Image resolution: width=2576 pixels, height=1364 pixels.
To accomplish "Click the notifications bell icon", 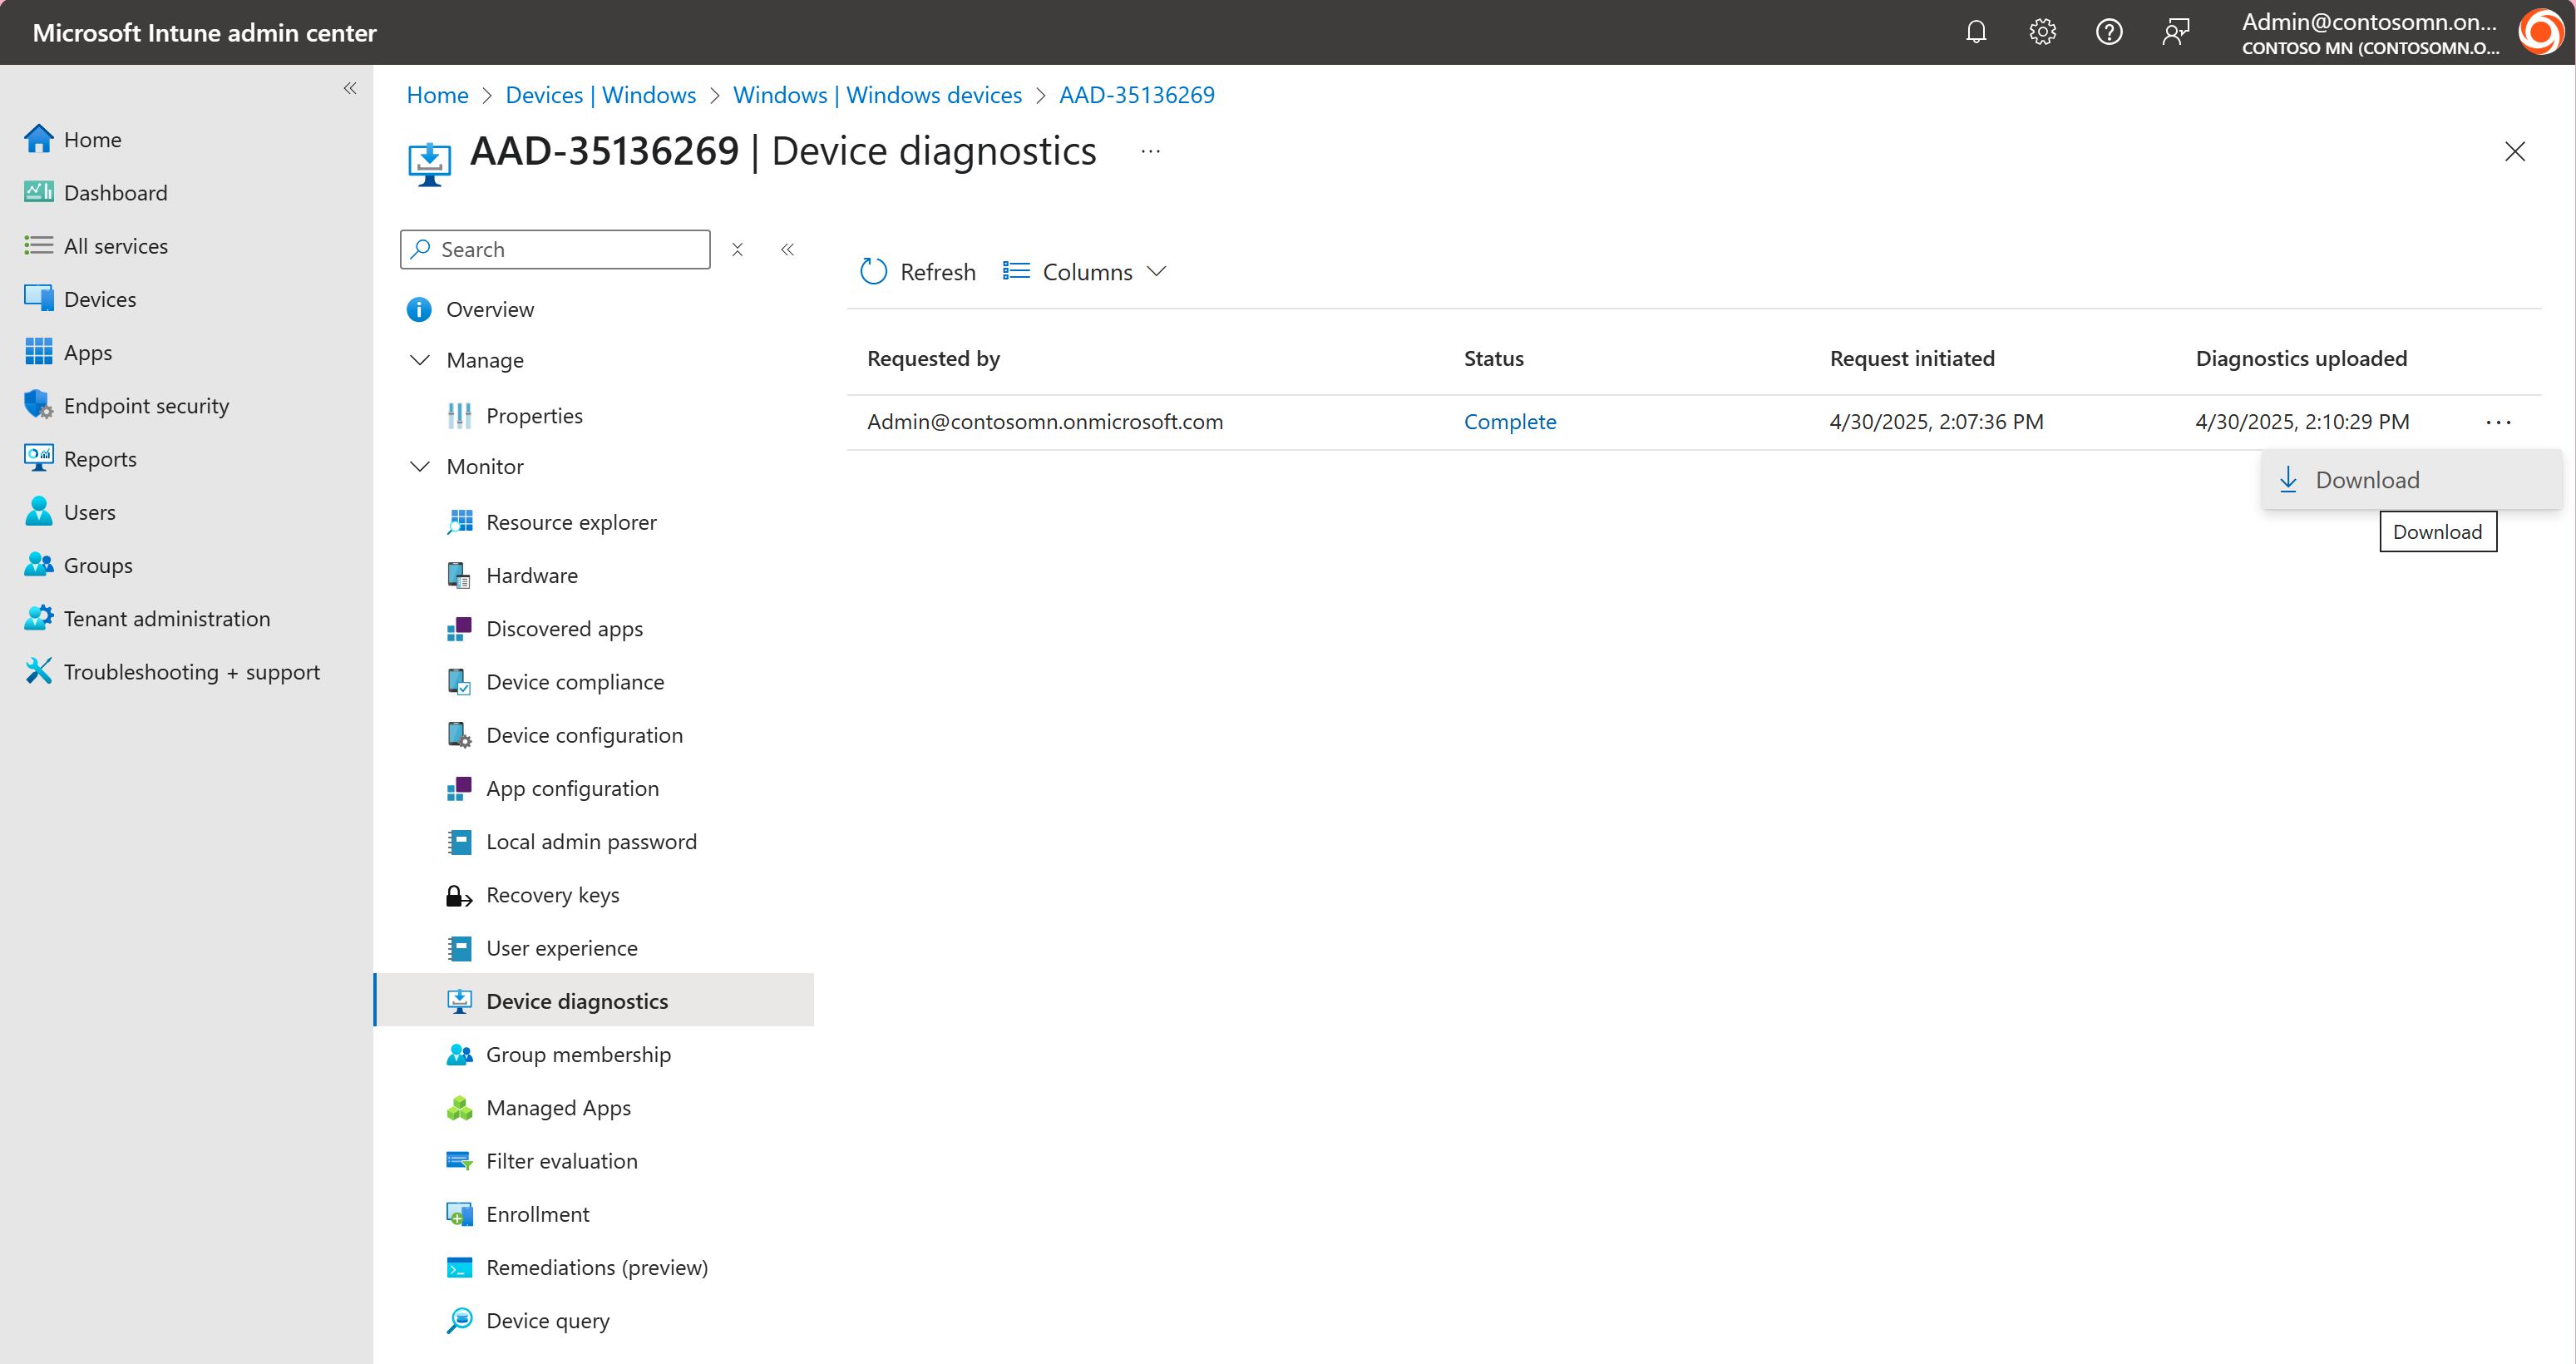I will (1976, 31).
